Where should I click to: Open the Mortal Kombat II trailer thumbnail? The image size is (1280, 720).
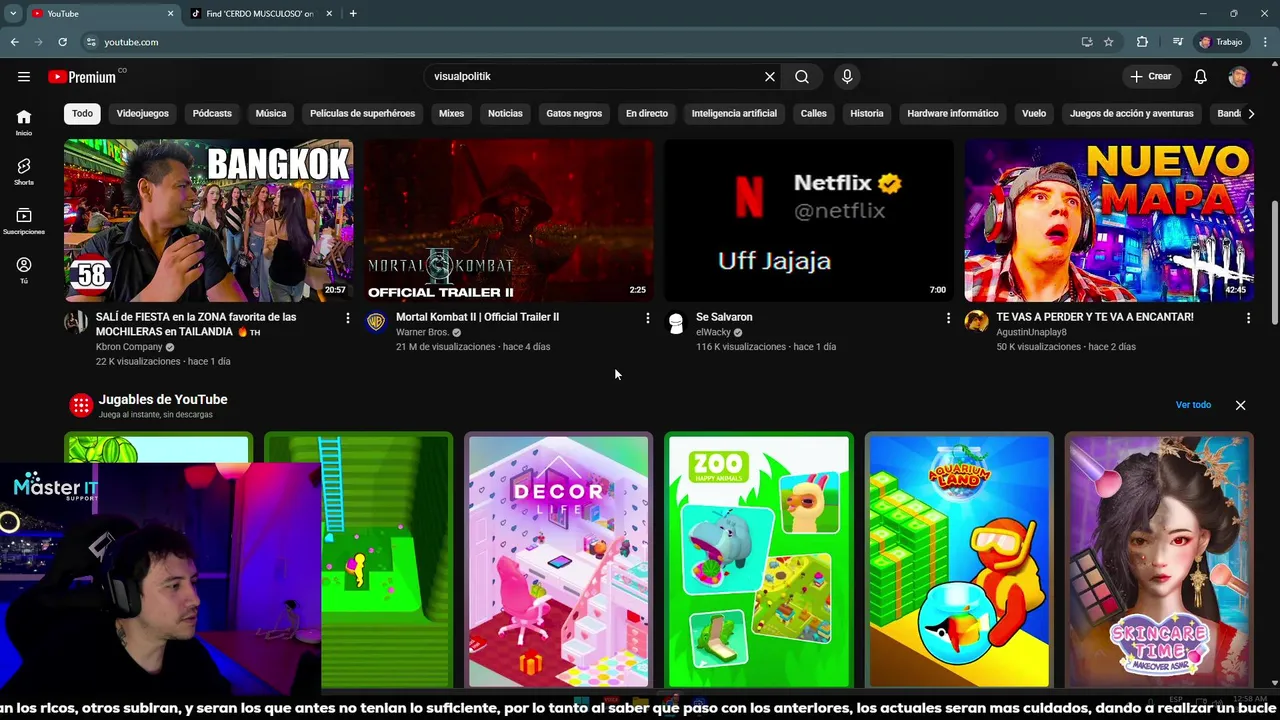click(509, 220)
